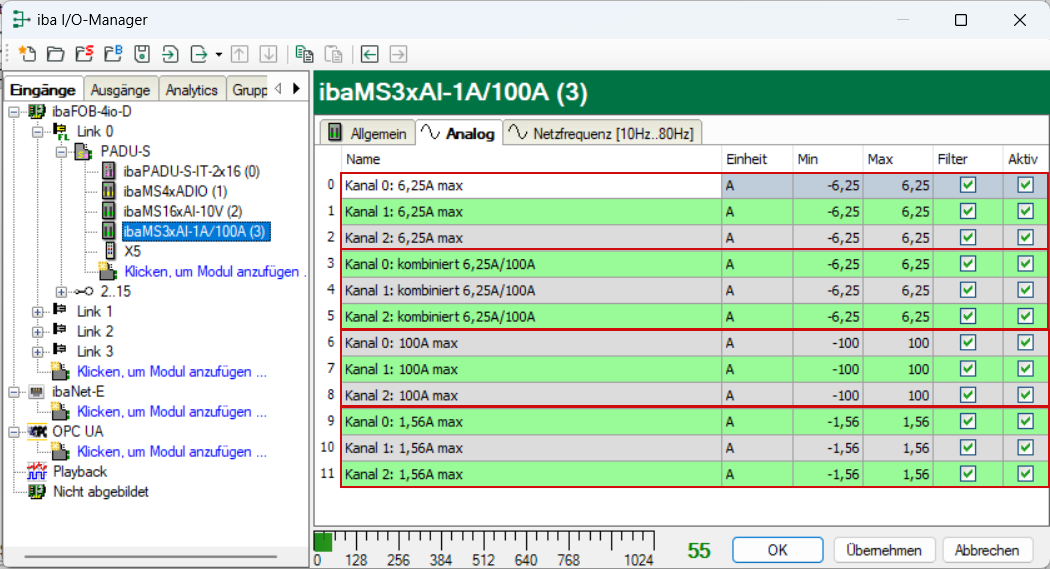
Task: Click the copy toolbar icon
Action: click(305, 54)
